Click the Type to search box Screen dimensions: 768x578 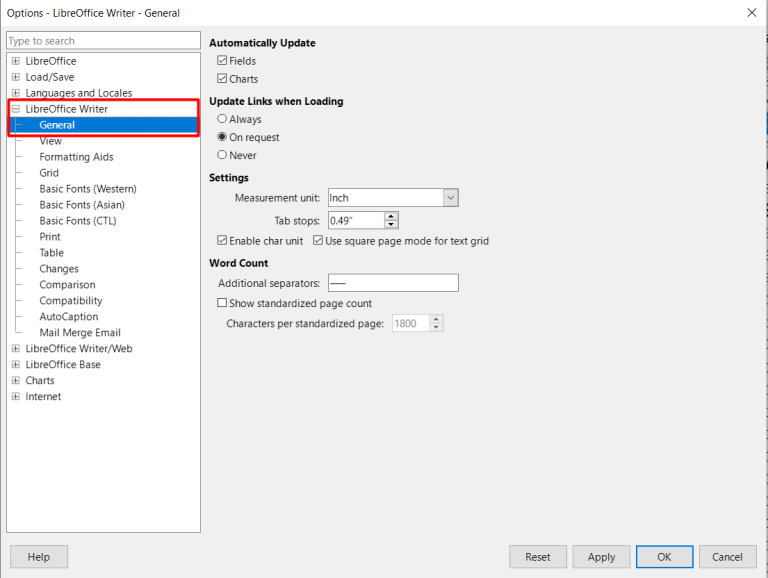click(x=103, y=41)
